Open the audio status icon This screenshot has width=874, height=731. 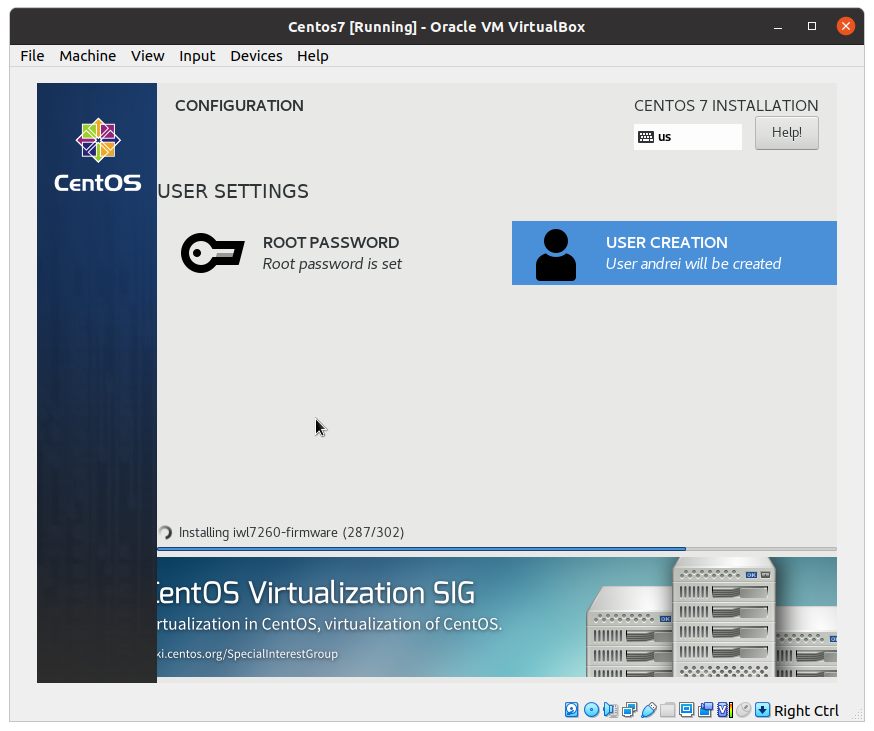(610, 710)
